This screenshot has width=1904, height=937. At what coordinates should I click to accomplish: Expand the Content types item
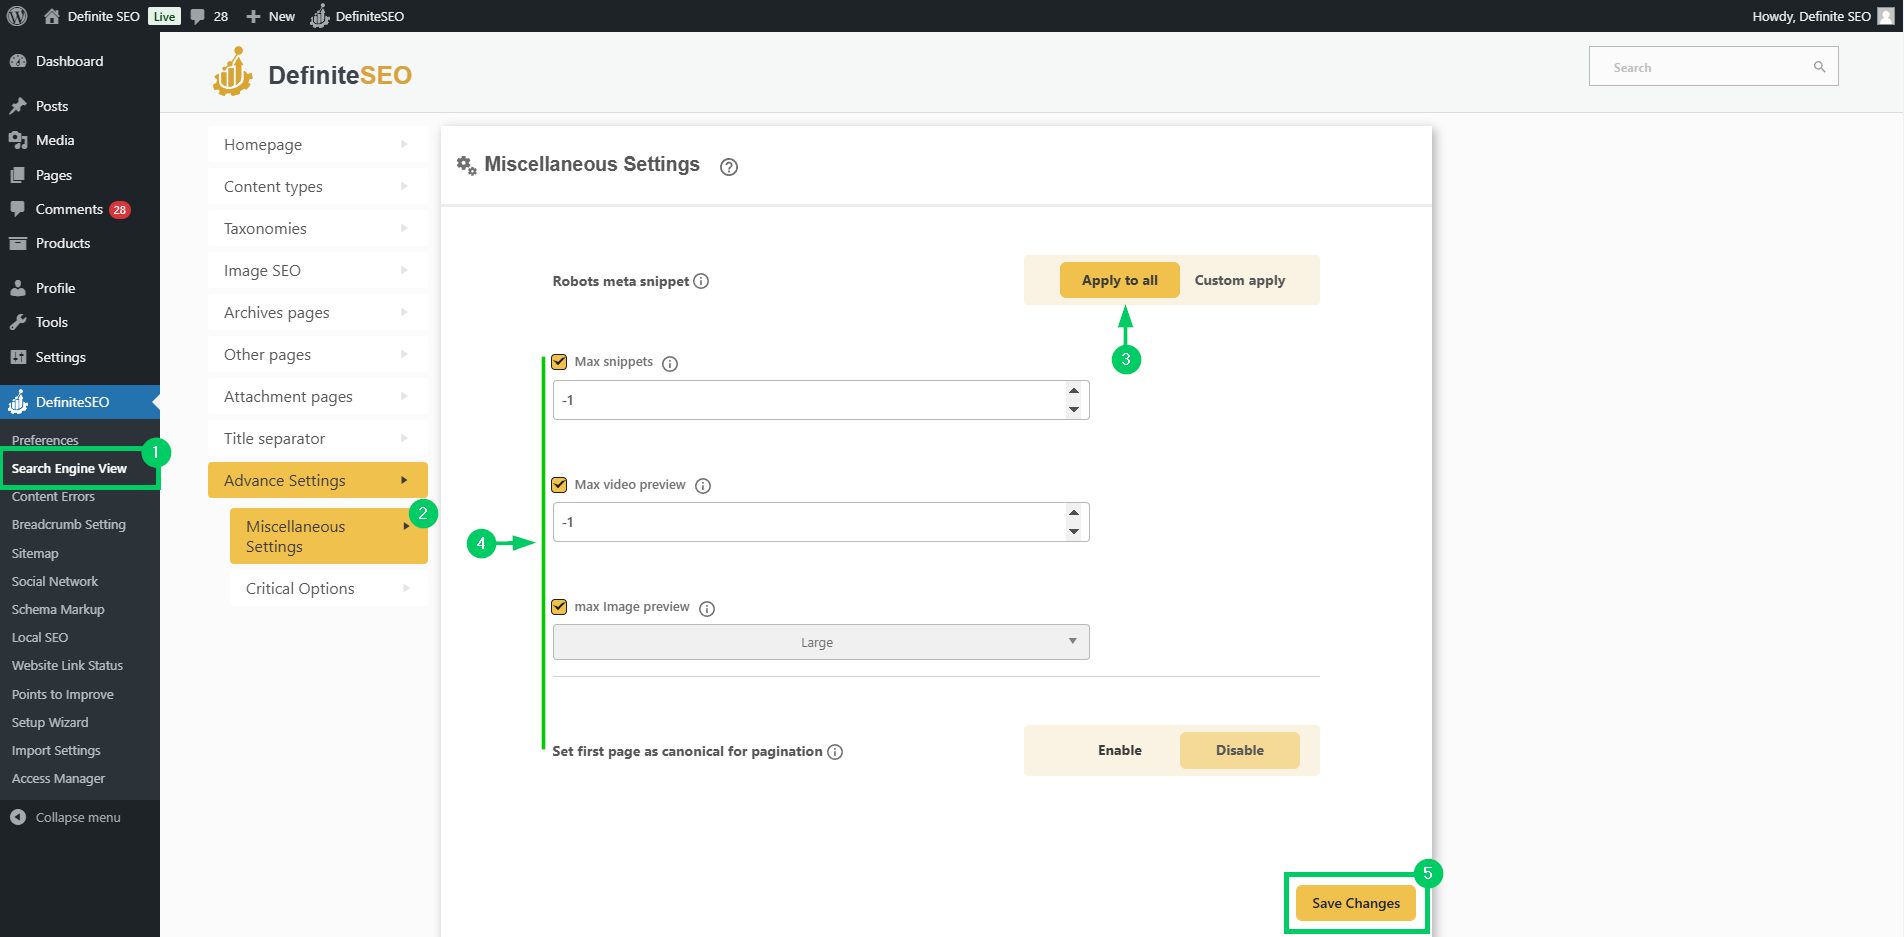318,186
